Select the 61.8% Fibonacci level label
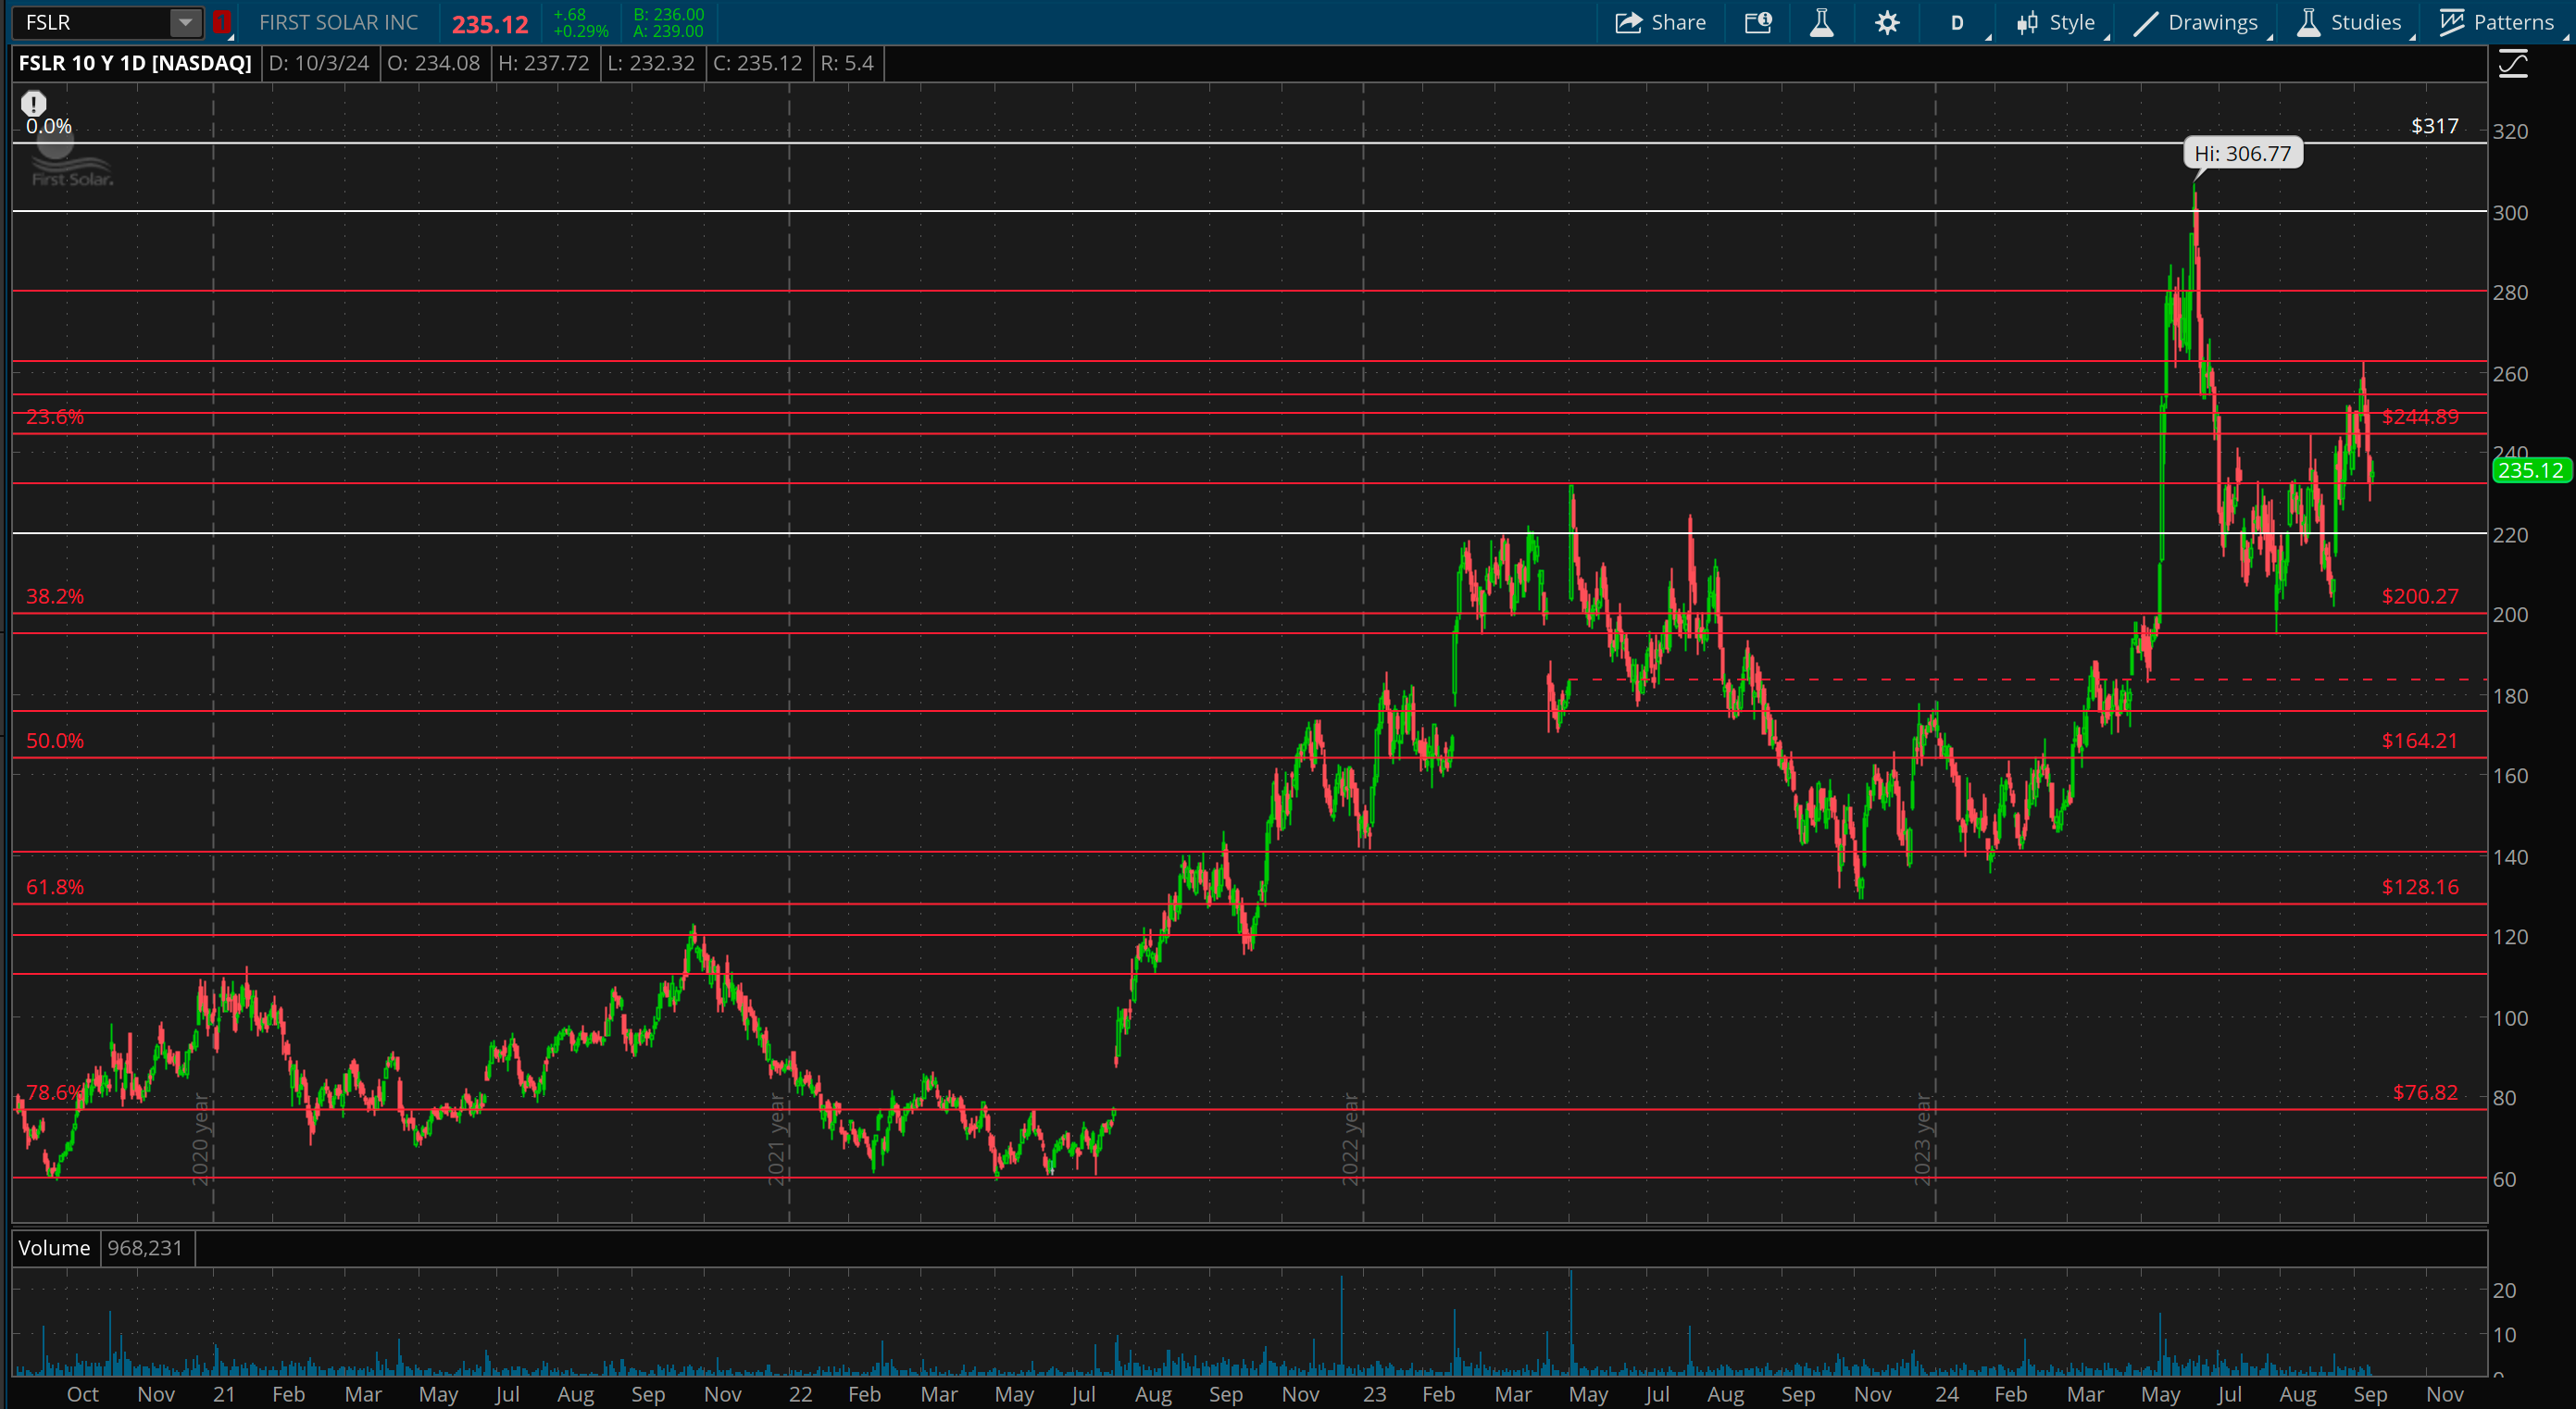The width and height of the screenshot is (2576, 1409). (55, 887)
